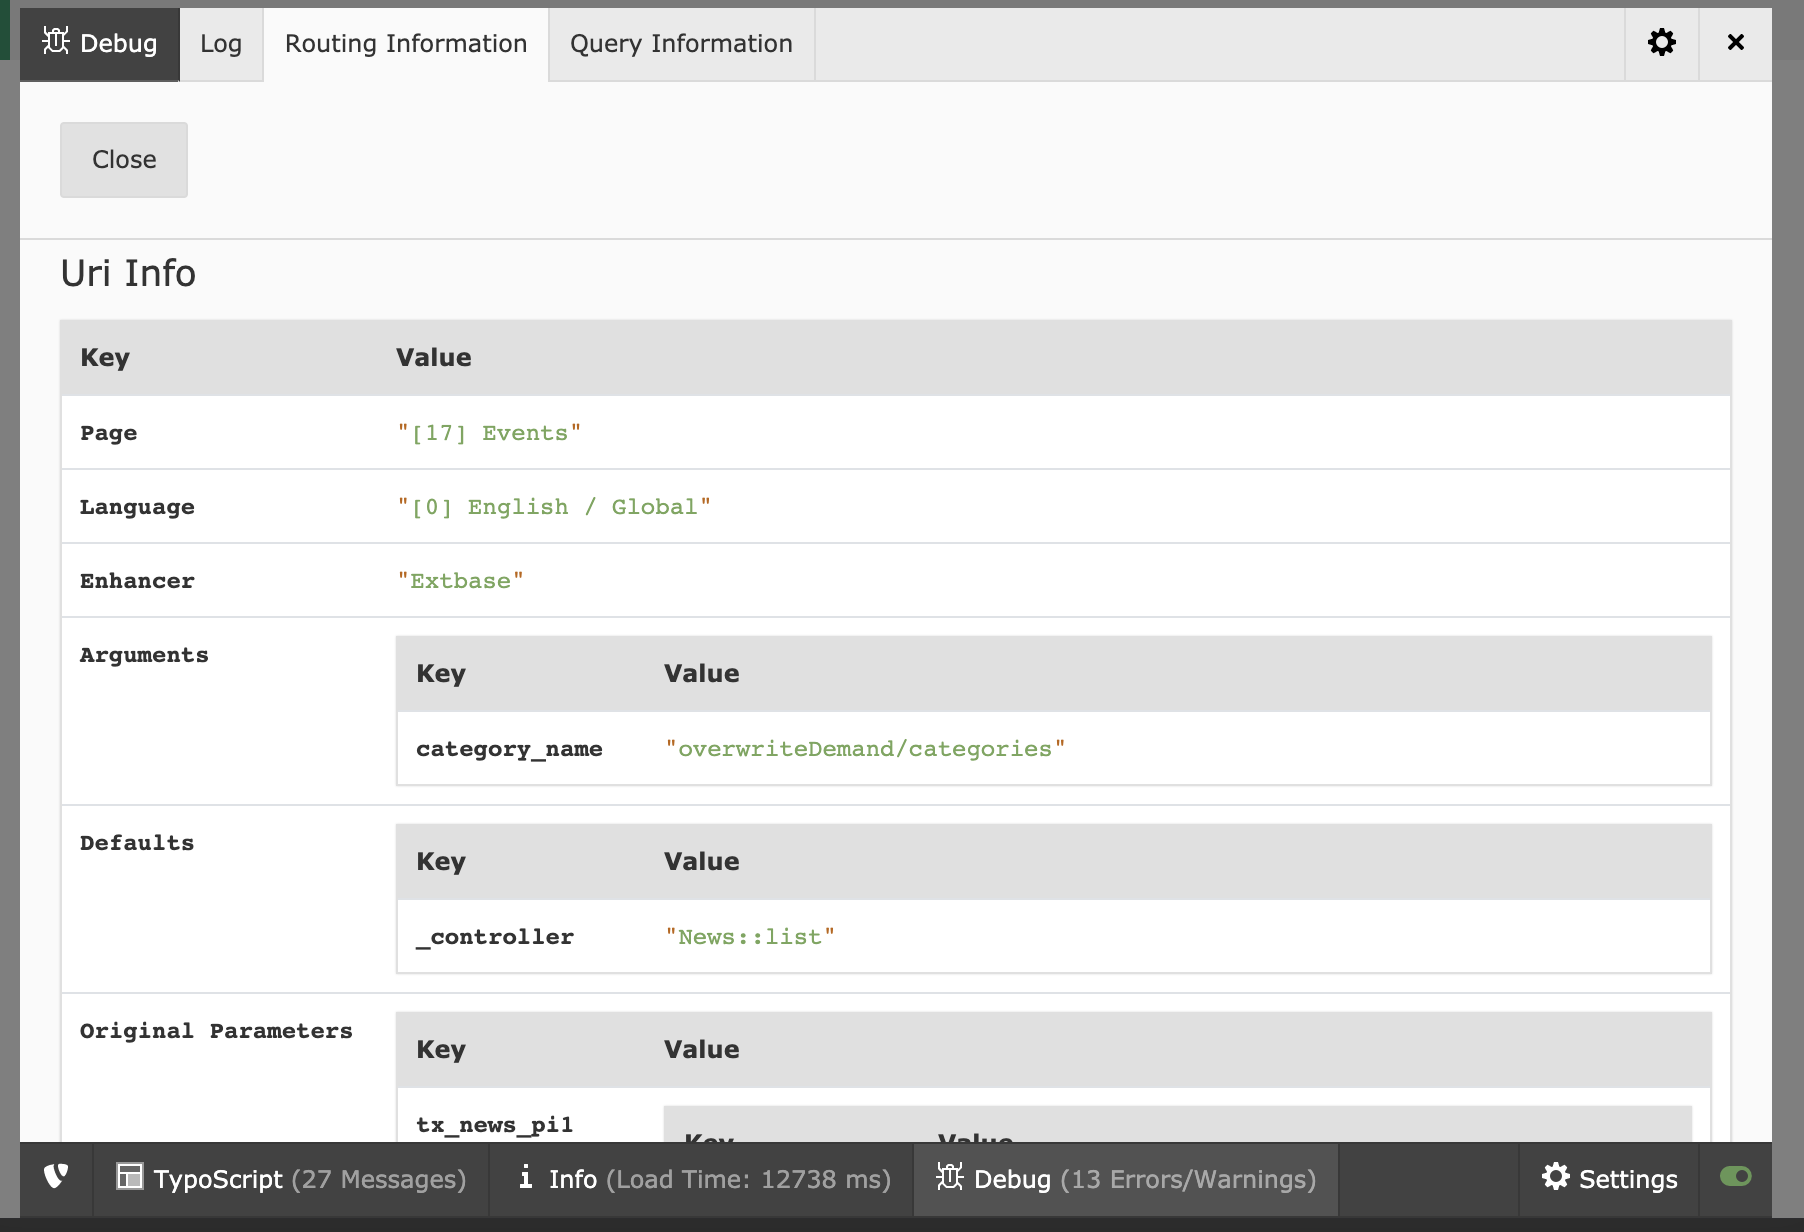Click the gear icon beside Settings label
The height and width of the screenshot is (1232, 1804).
point(1556,1178)
